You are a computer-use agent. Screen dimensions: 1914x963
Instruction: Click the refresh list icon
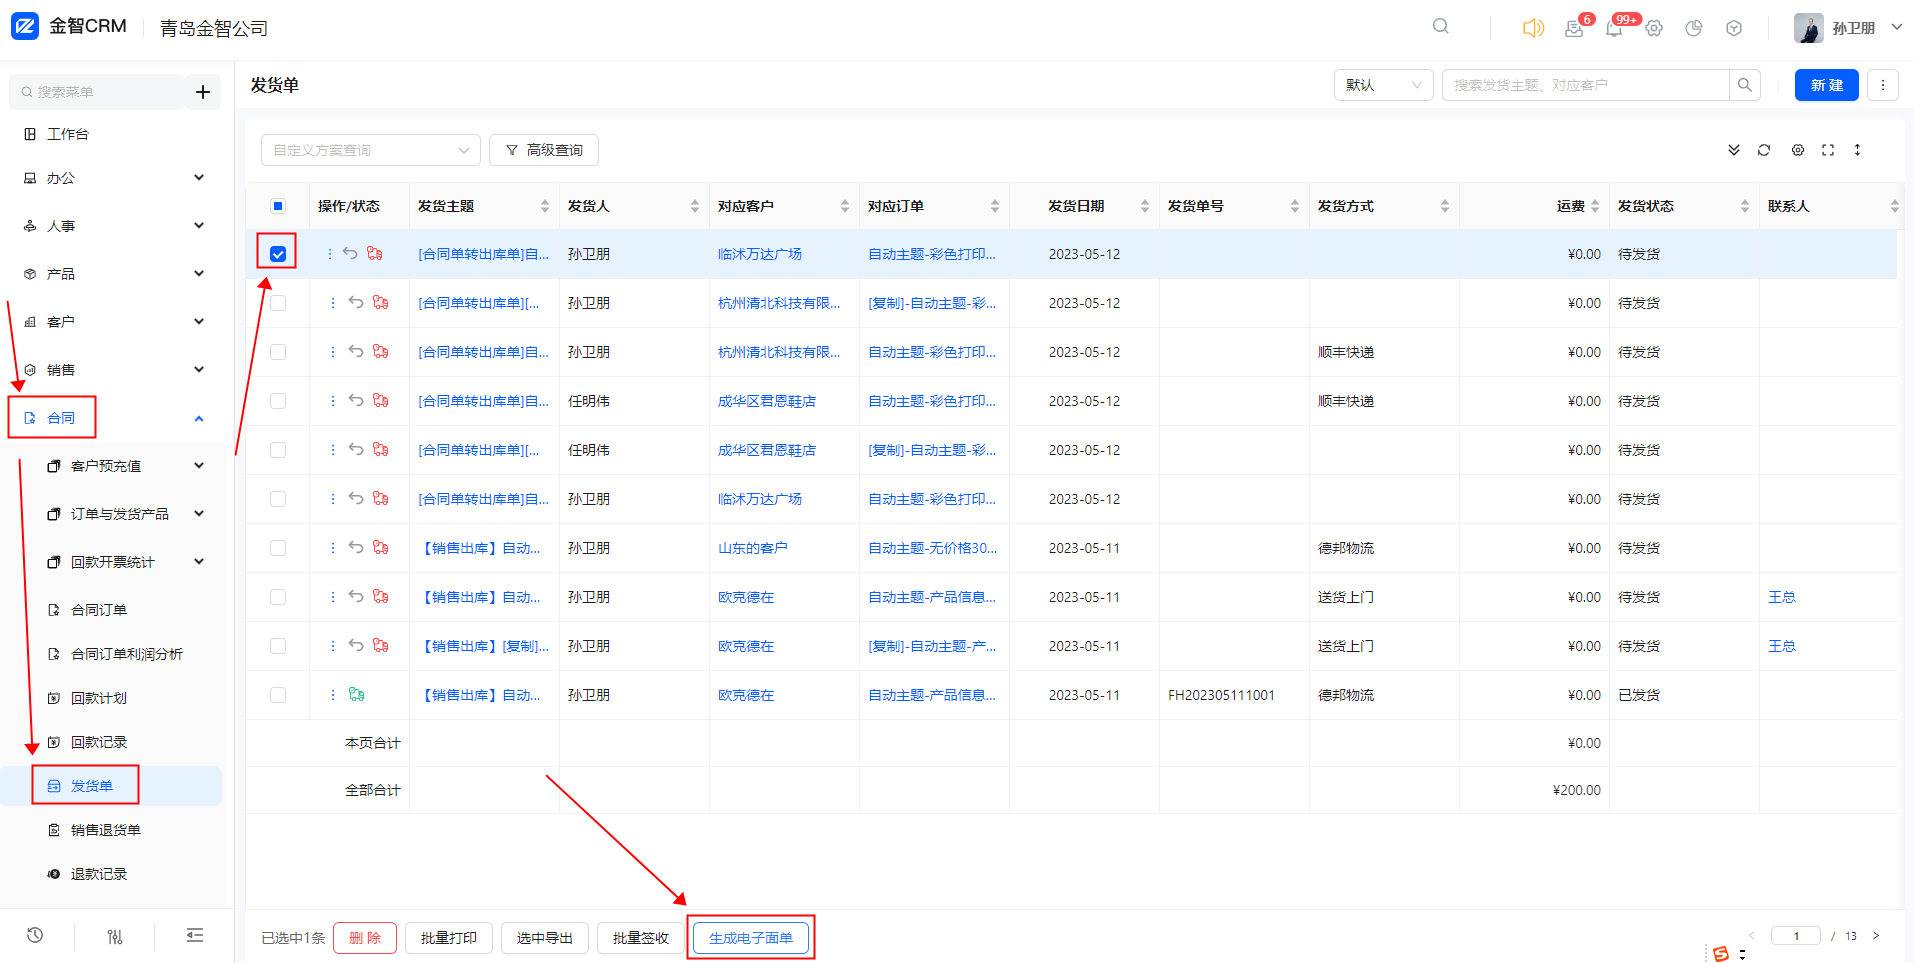[x=1764, y=150]
